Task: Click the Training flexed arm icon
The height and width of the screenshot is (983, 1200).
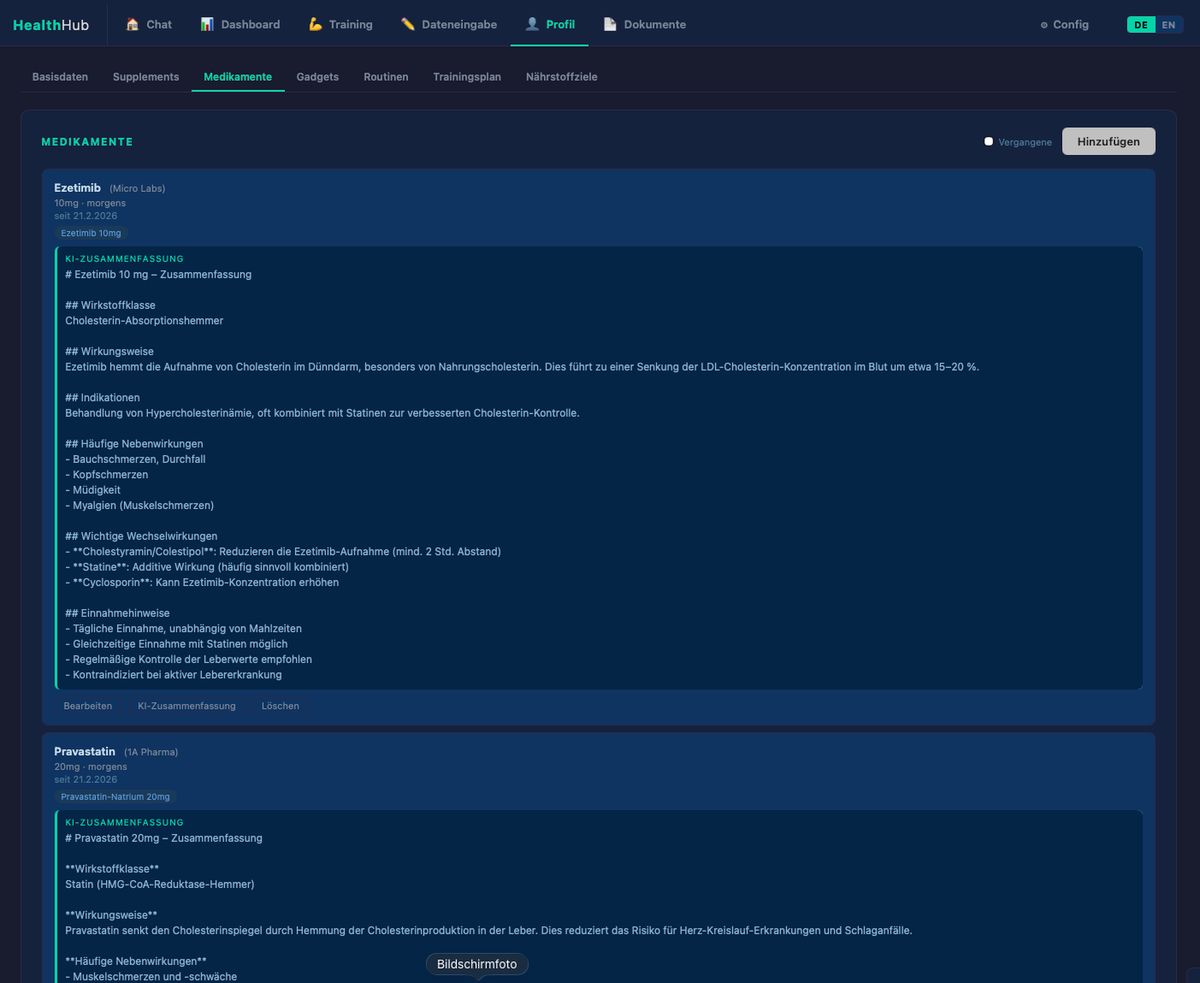Action: [x=315, y=25]
